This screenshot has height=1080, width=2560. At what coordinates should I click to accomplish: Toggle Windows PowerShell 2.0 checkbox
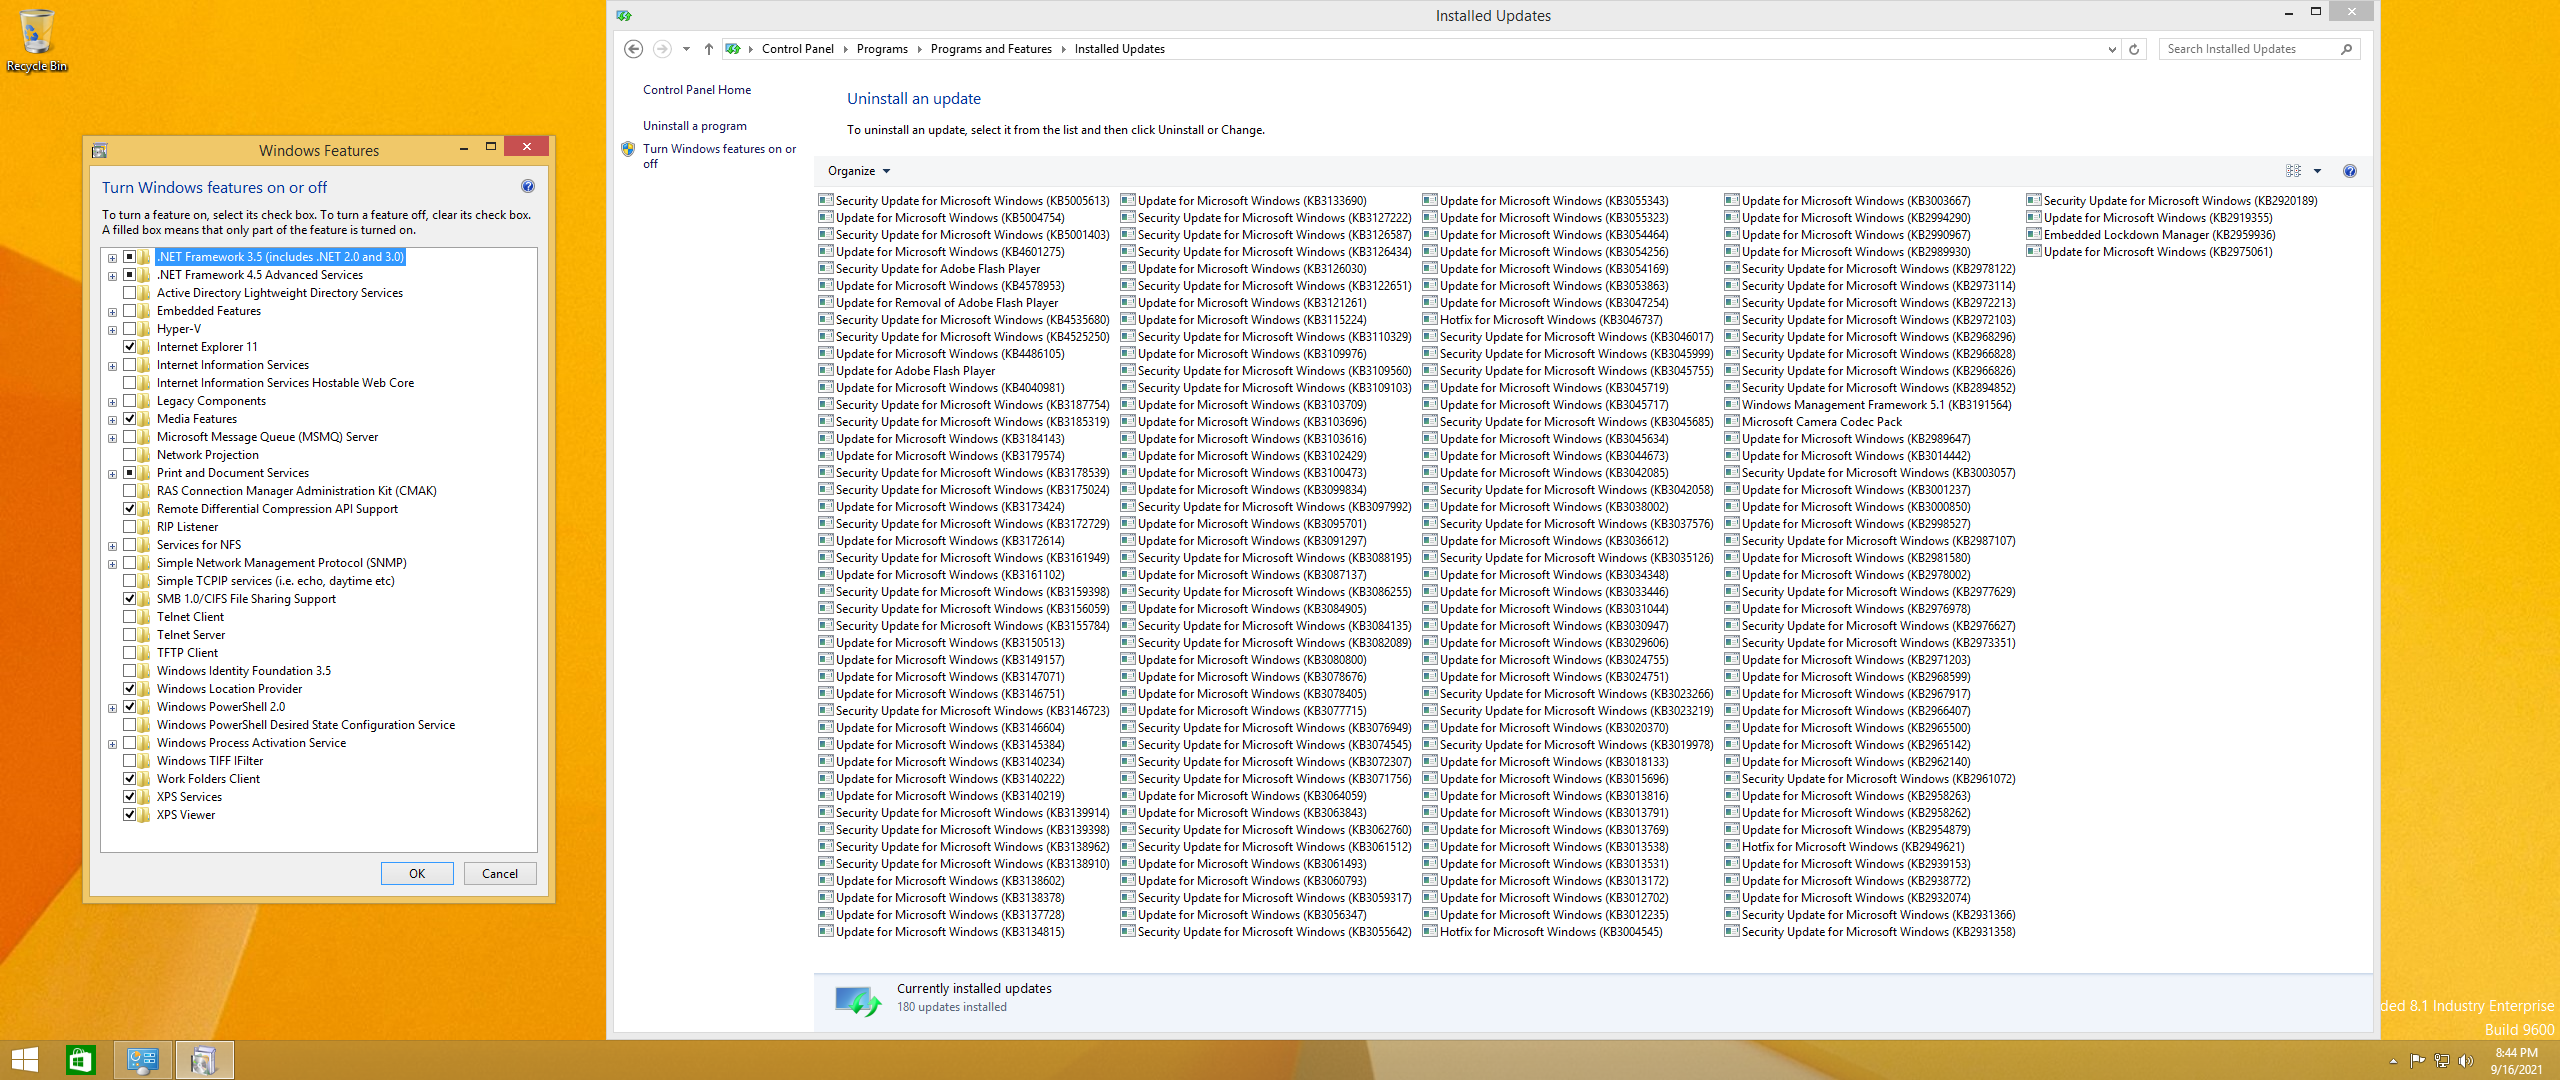point(130,707)
